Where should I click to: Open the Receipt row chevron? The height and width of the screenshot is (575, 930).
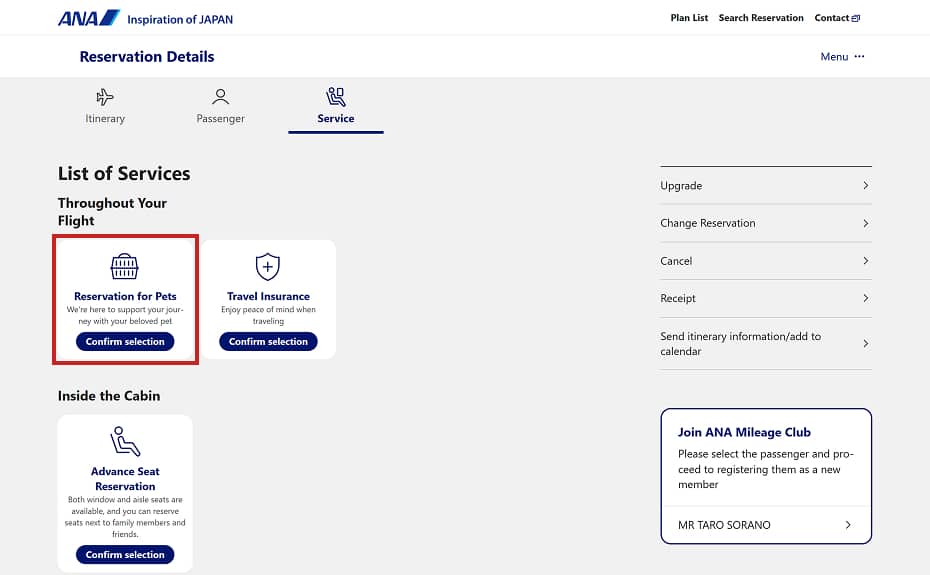pyautogui.click(x=865, y=298)
